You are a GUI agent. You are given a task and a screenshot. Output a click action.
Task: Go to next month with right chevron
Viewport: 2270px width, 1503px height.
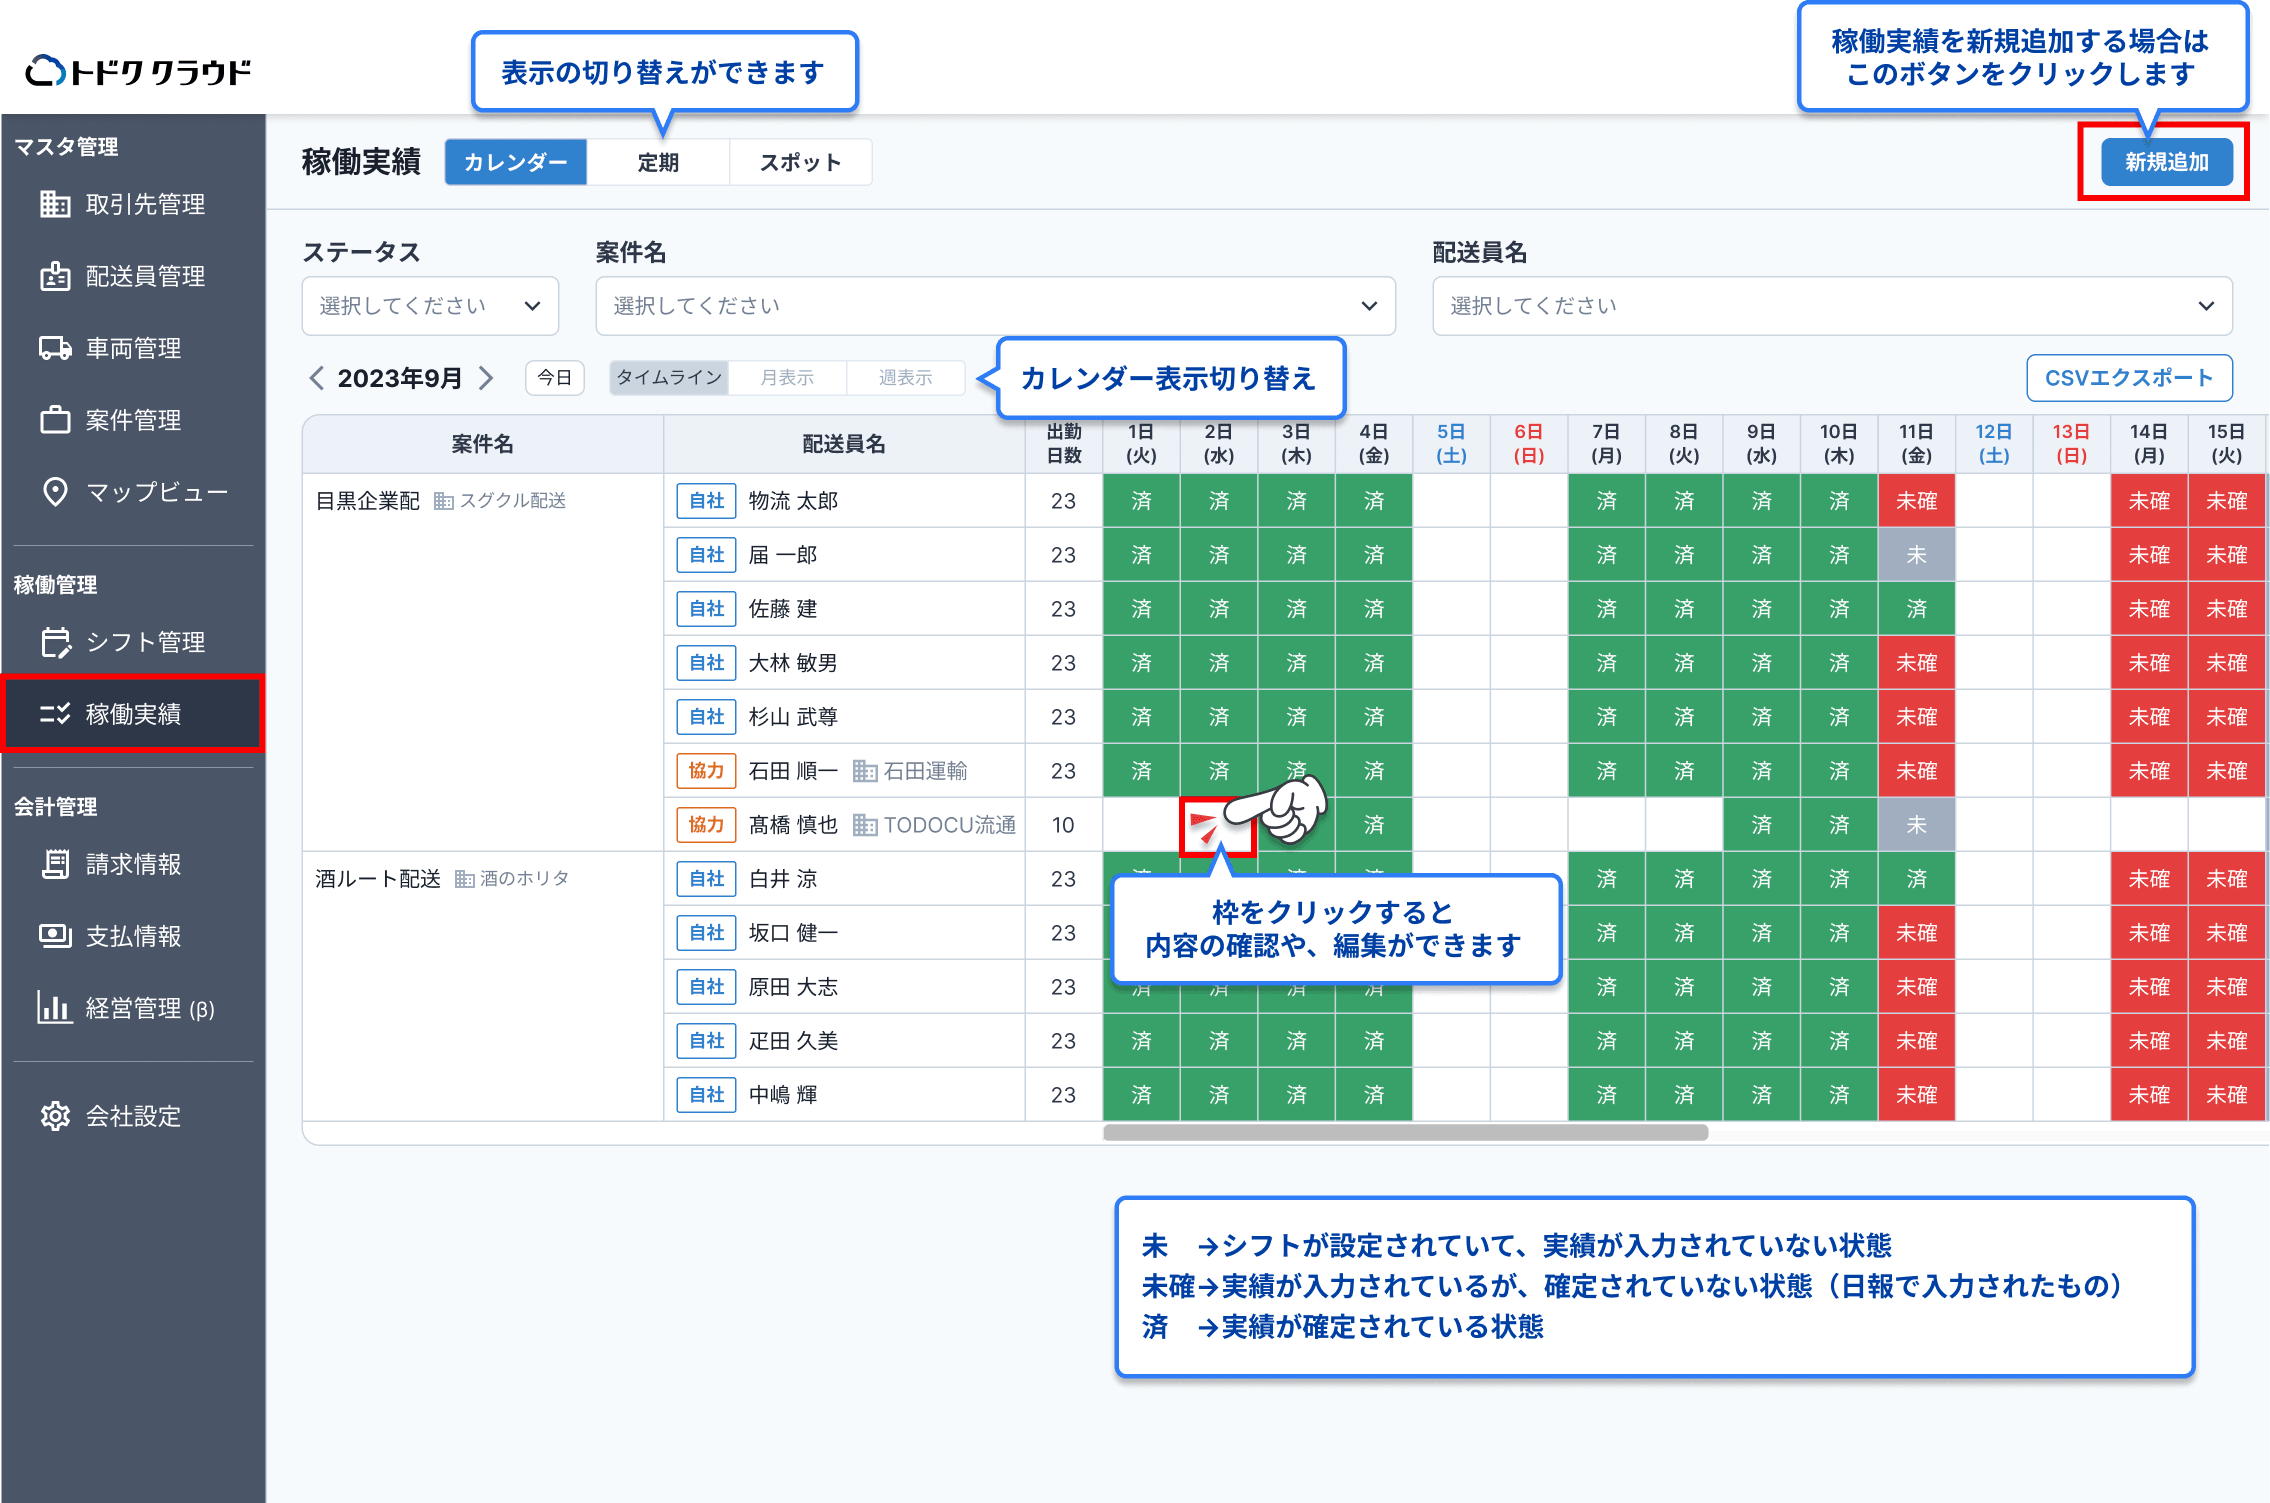[x=486, y=378]
